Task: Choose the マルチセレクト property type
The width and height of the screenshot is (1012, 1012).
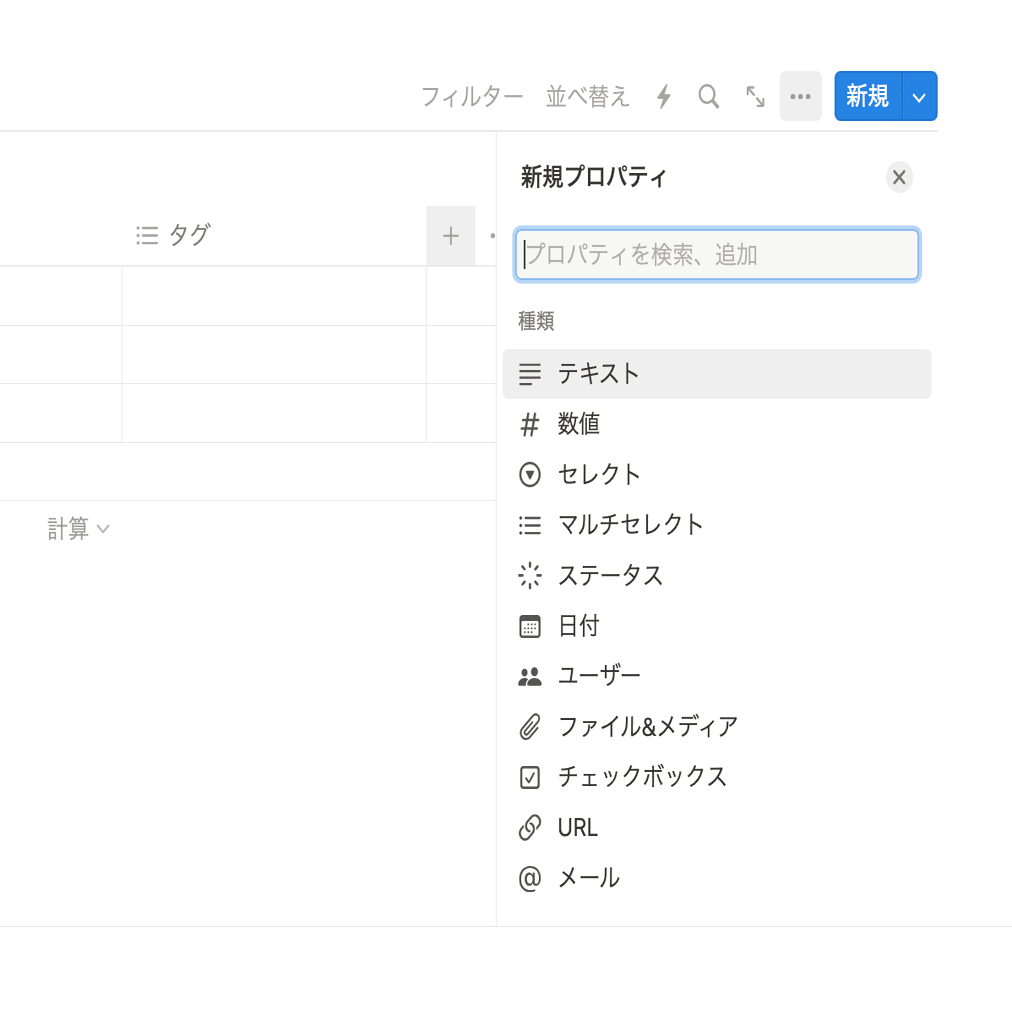Action: tap(717, 525)
